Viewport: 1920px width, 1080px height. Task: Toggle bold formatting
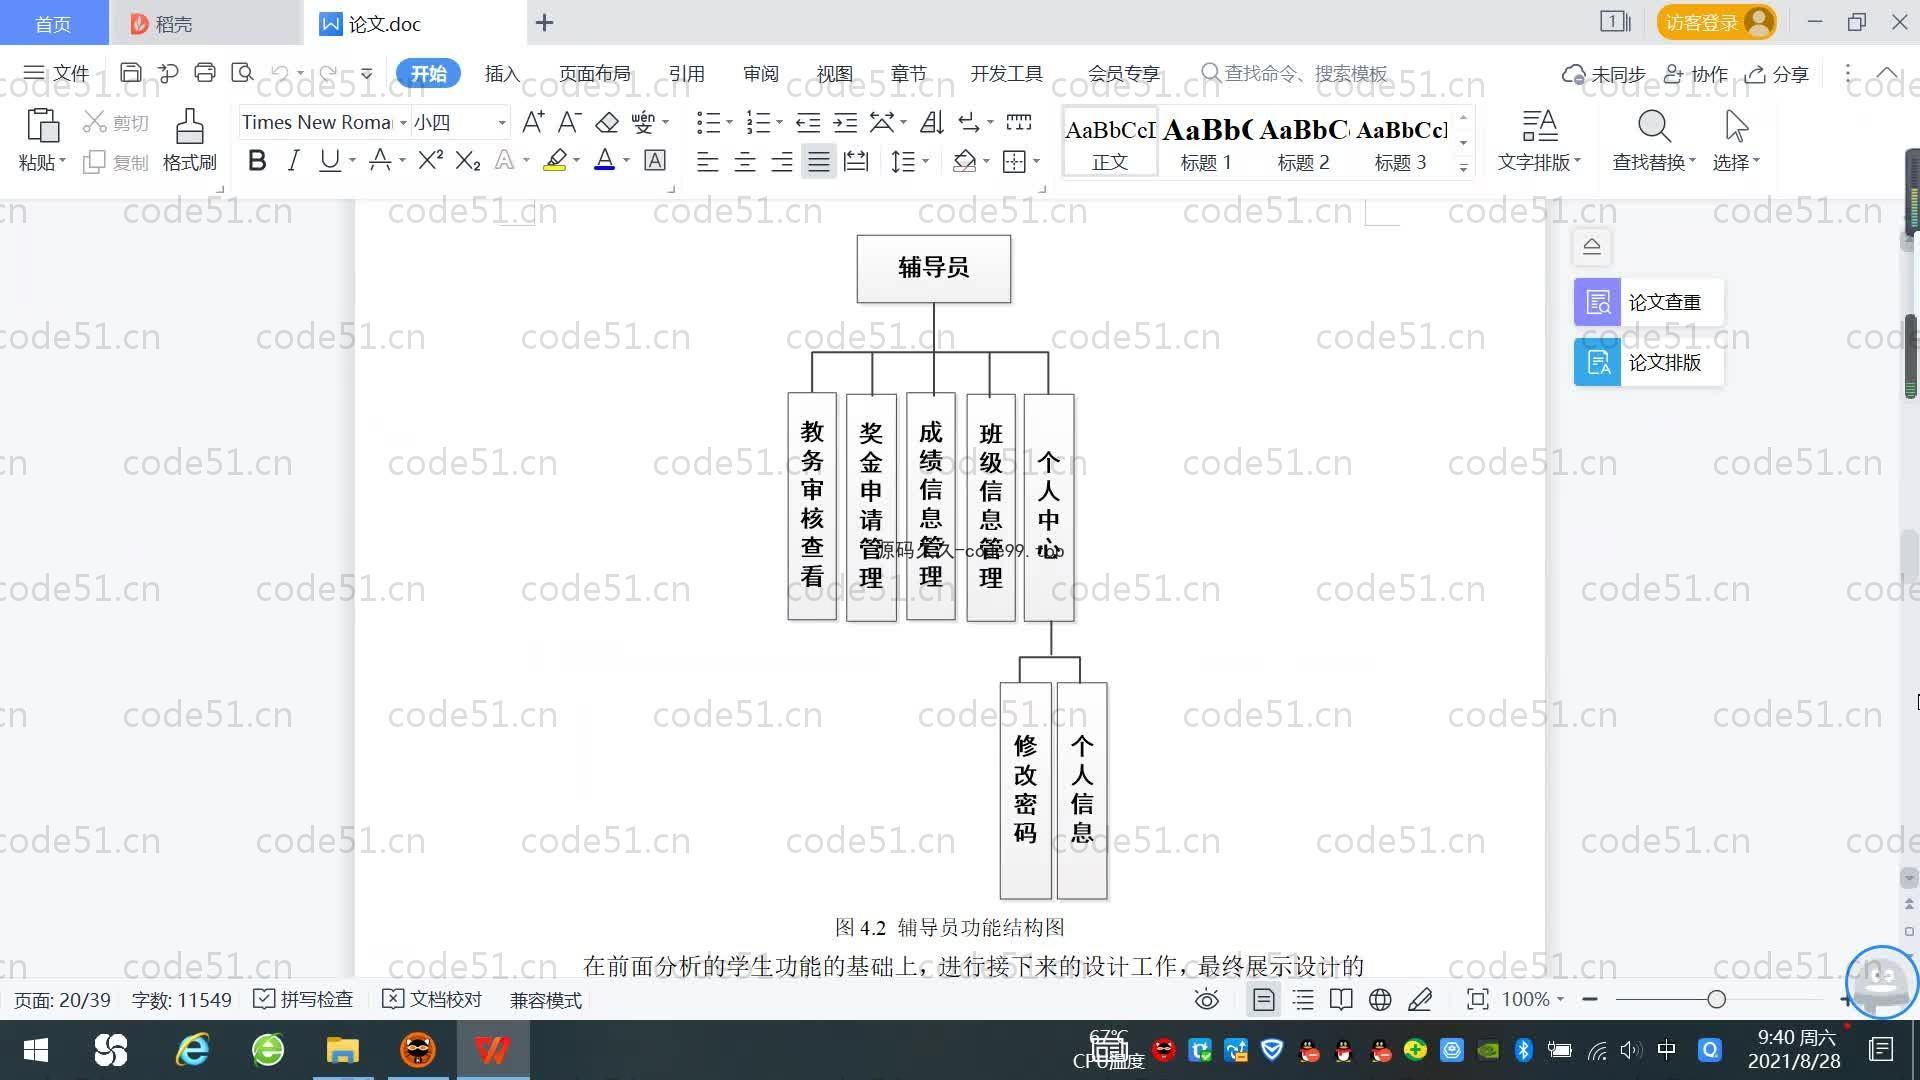click(257, 160)
